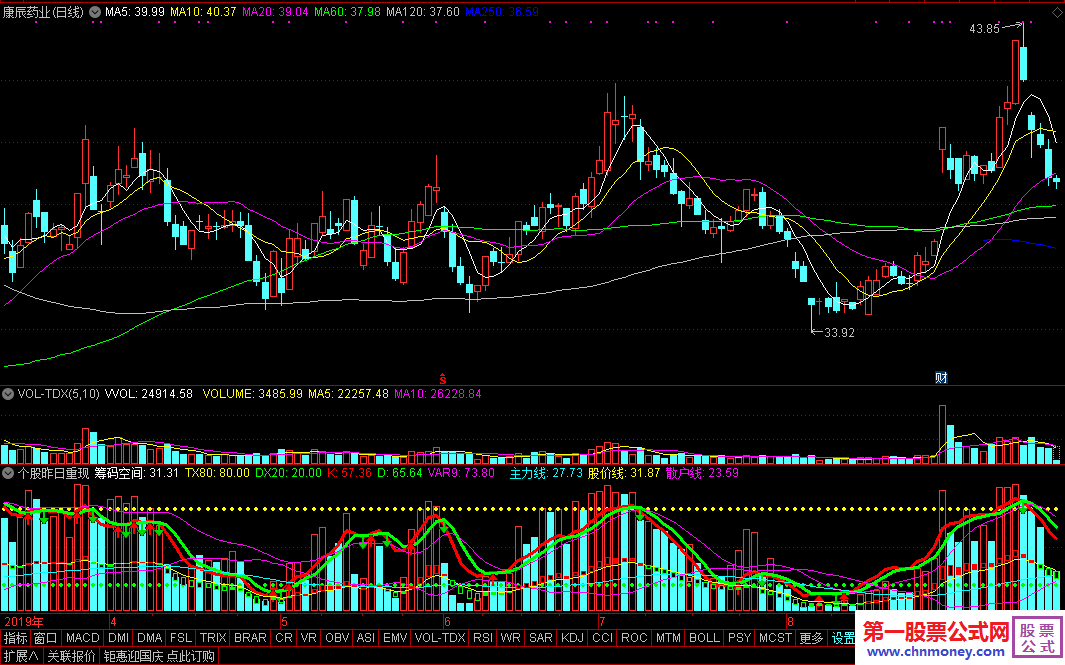Click the 股价线: 31.87 value
This screenshot has width=1065, height=665.
(x=624, y=473)
